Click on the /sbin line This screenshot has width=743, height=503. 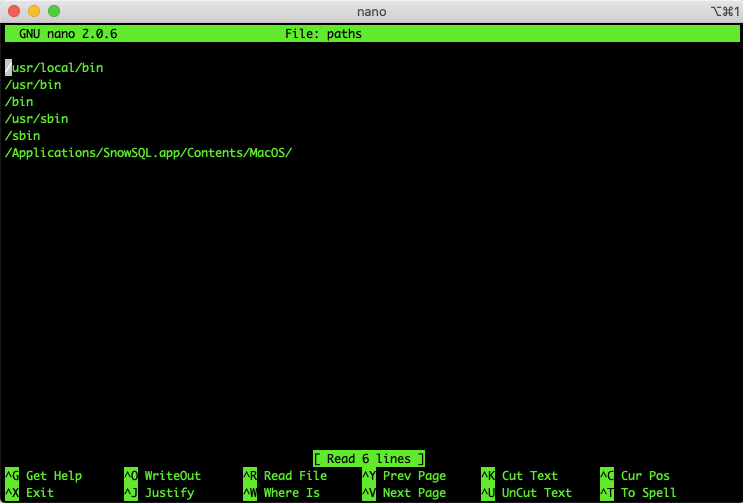[23, 136]
